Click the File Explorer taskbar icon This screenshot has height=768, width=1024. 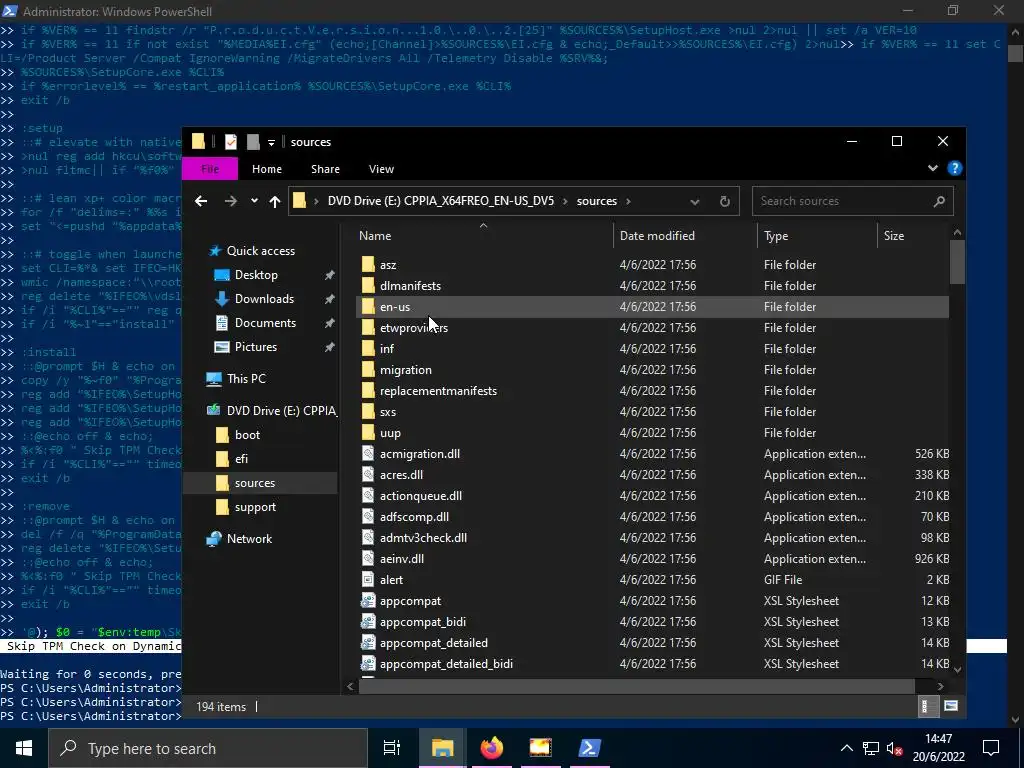(x=442, y=748)
